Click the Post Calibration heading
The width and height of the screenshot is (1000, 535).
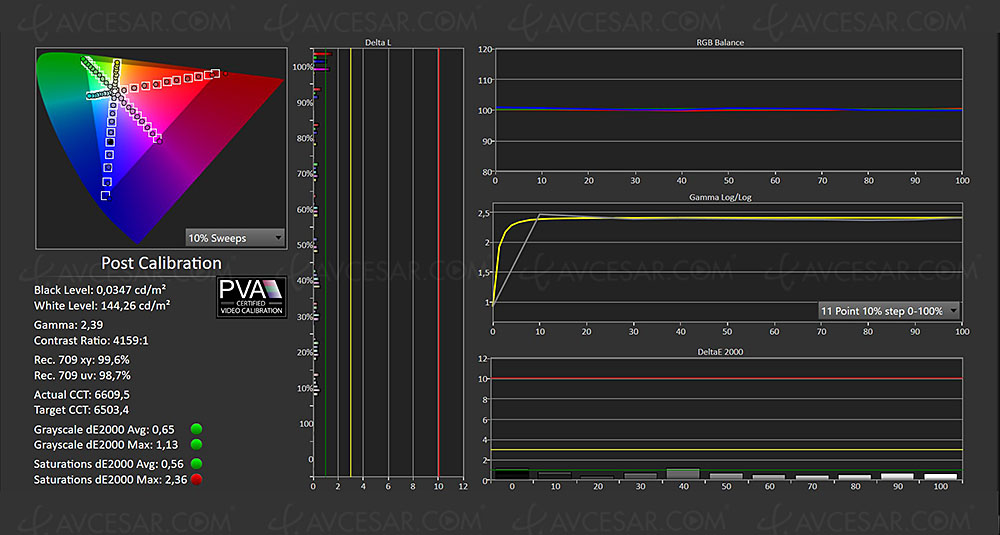click(161, 264)
